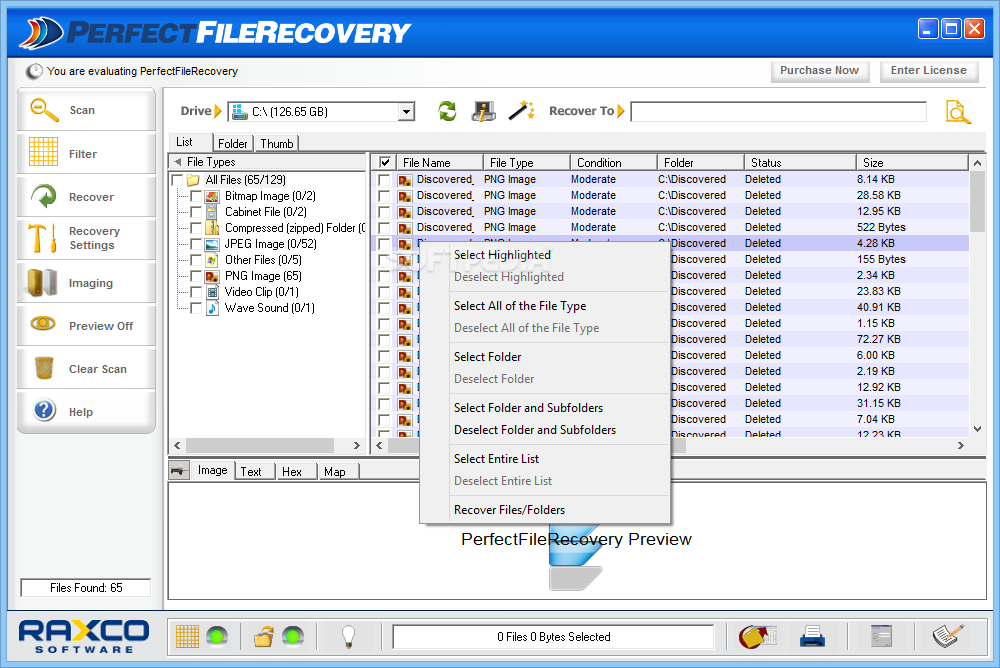Screen dimensions: 1000x668
Task: Check the Cabinet File (0/2) checkbox
Action: pyautogui.click(x=196, y=212)
